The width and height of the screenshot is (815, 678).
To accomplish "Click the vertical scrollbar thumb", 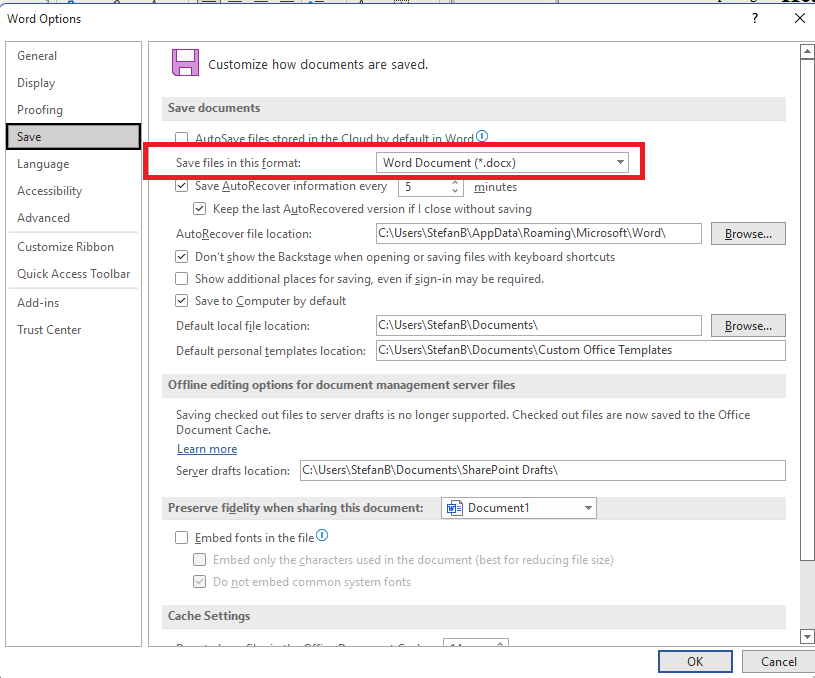I will click(x=807, y=310).
